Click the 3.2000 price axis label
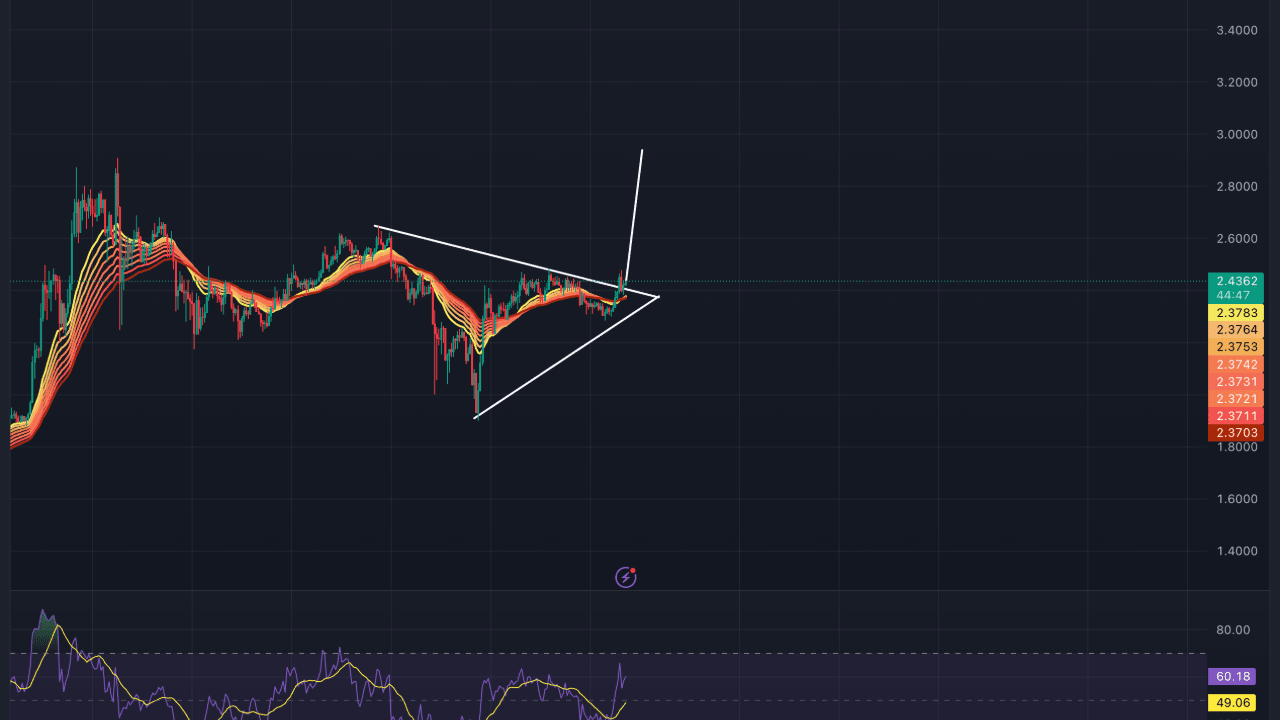This screenshot has height=720, width=1280. [1237, 82]
